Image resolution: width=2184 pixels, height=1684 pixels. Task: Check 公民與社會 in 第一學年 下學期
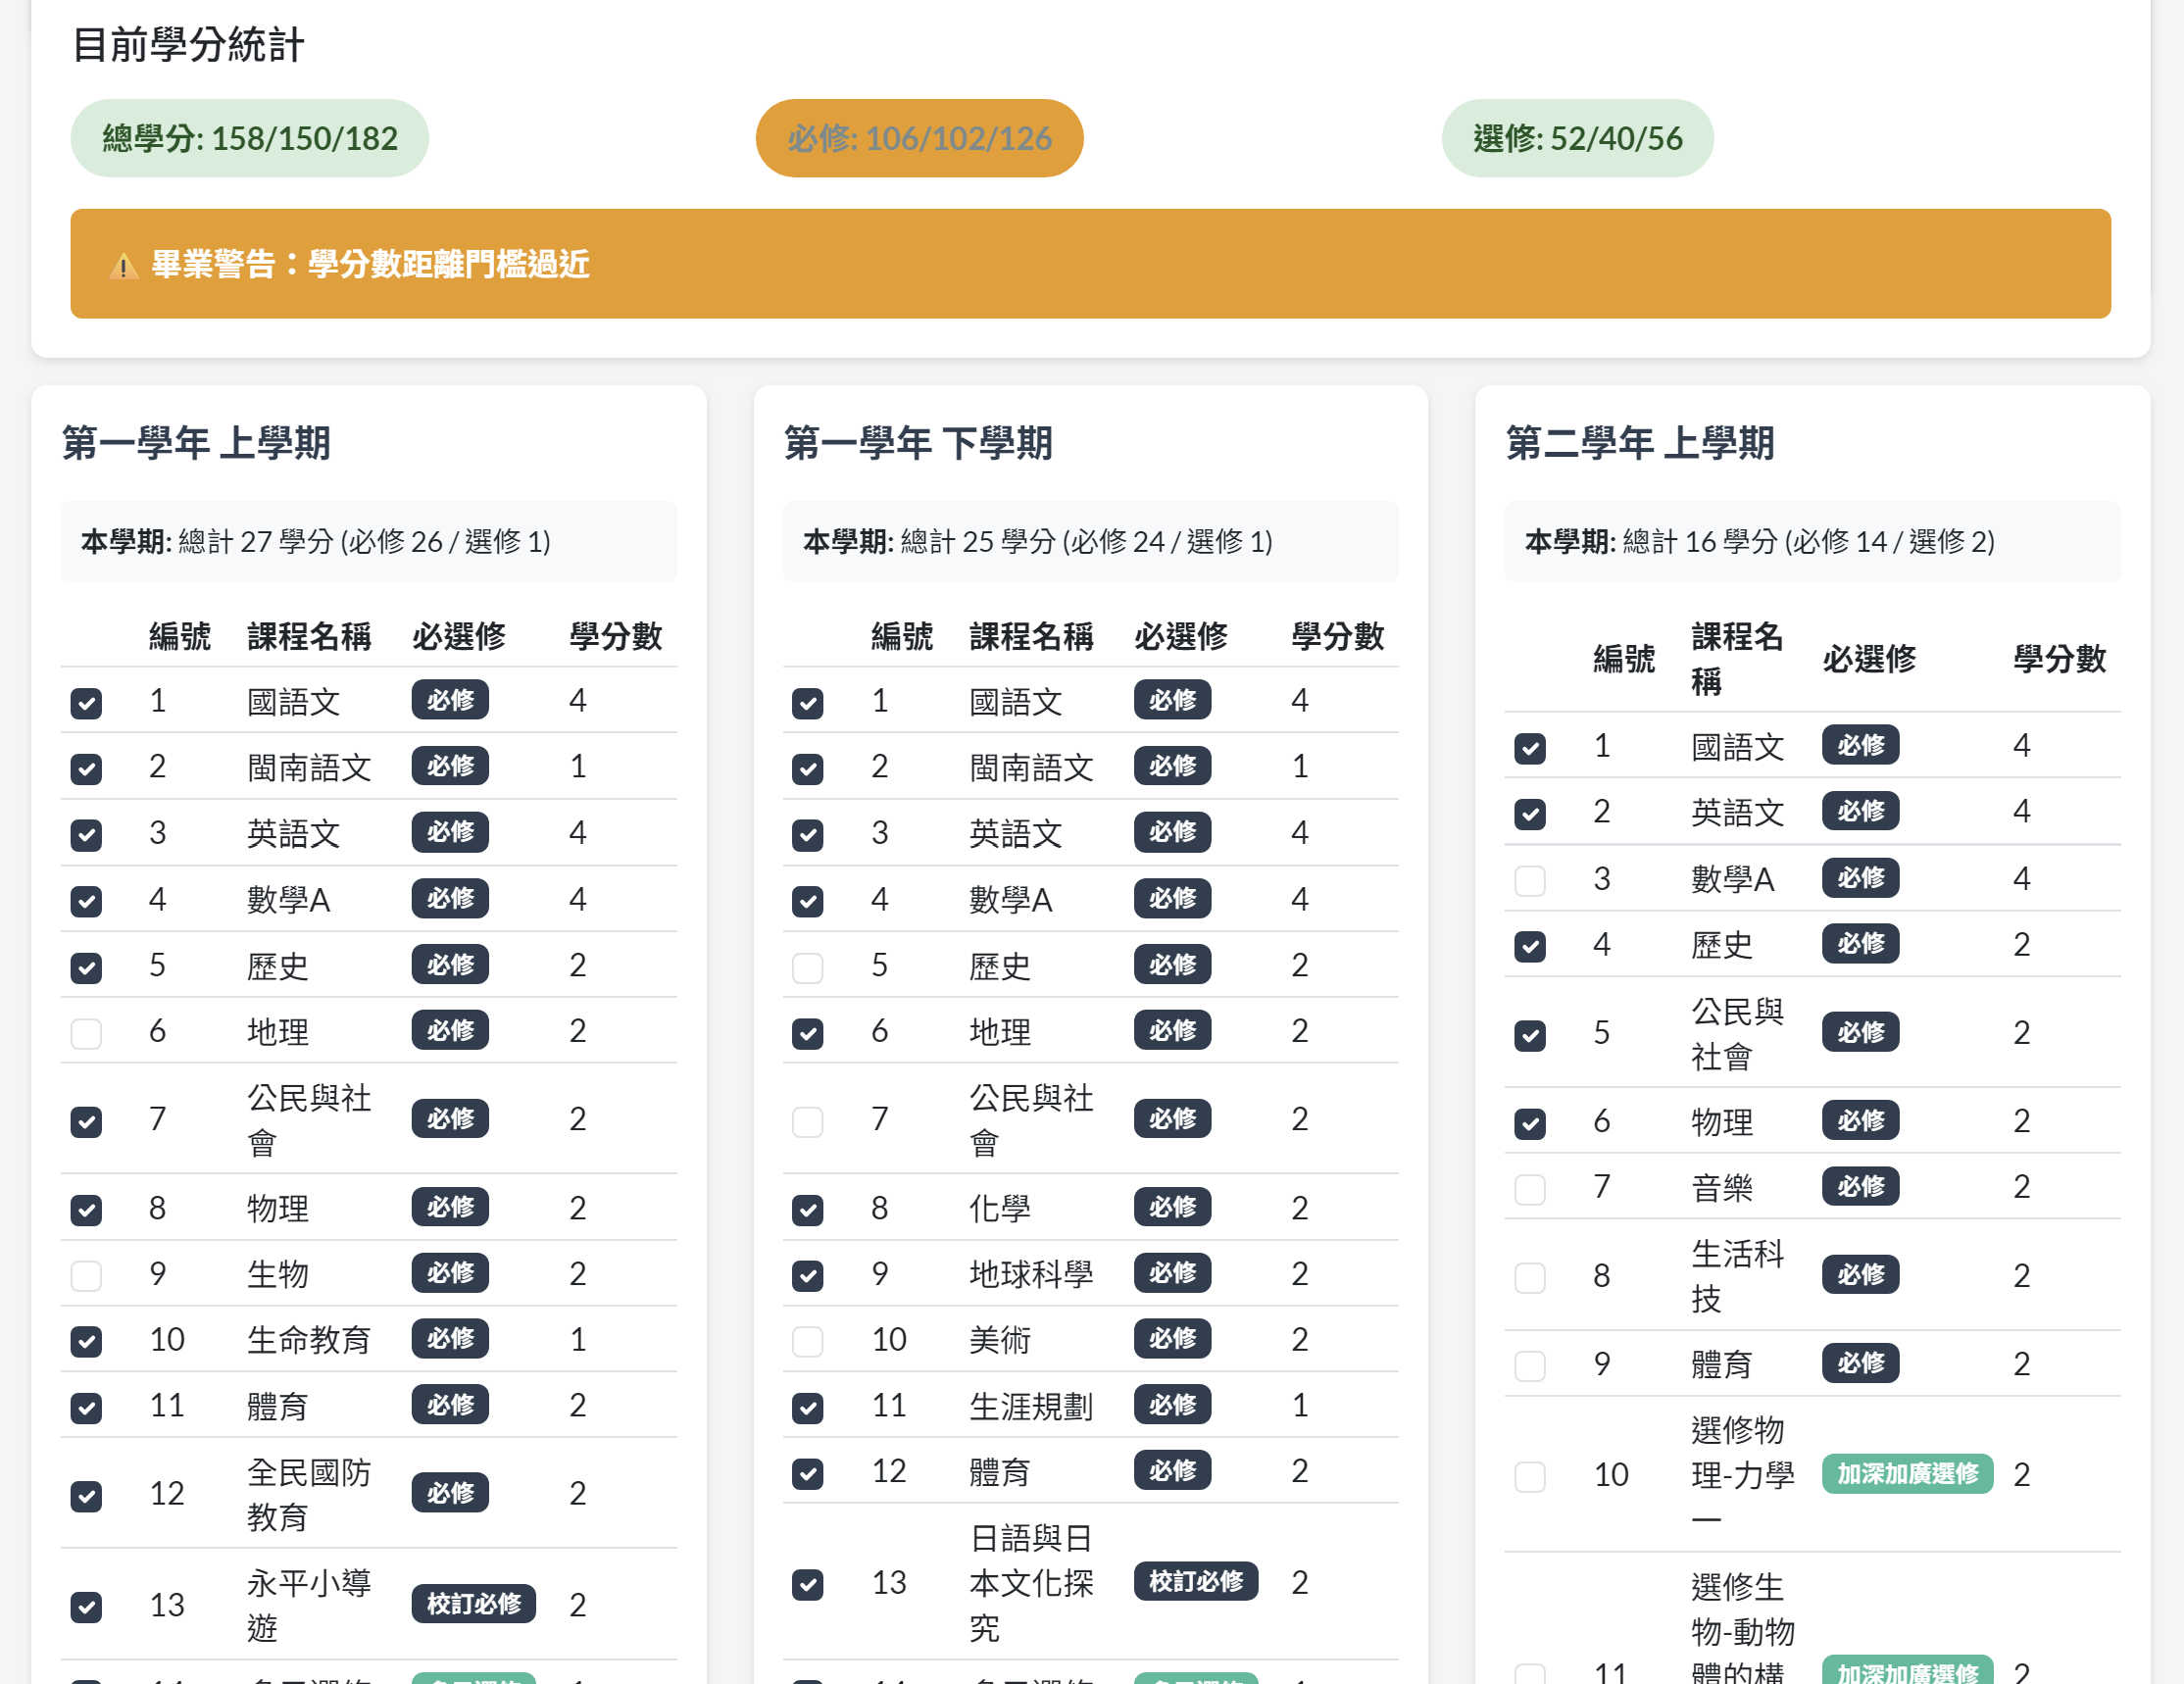click(808, 1121)
